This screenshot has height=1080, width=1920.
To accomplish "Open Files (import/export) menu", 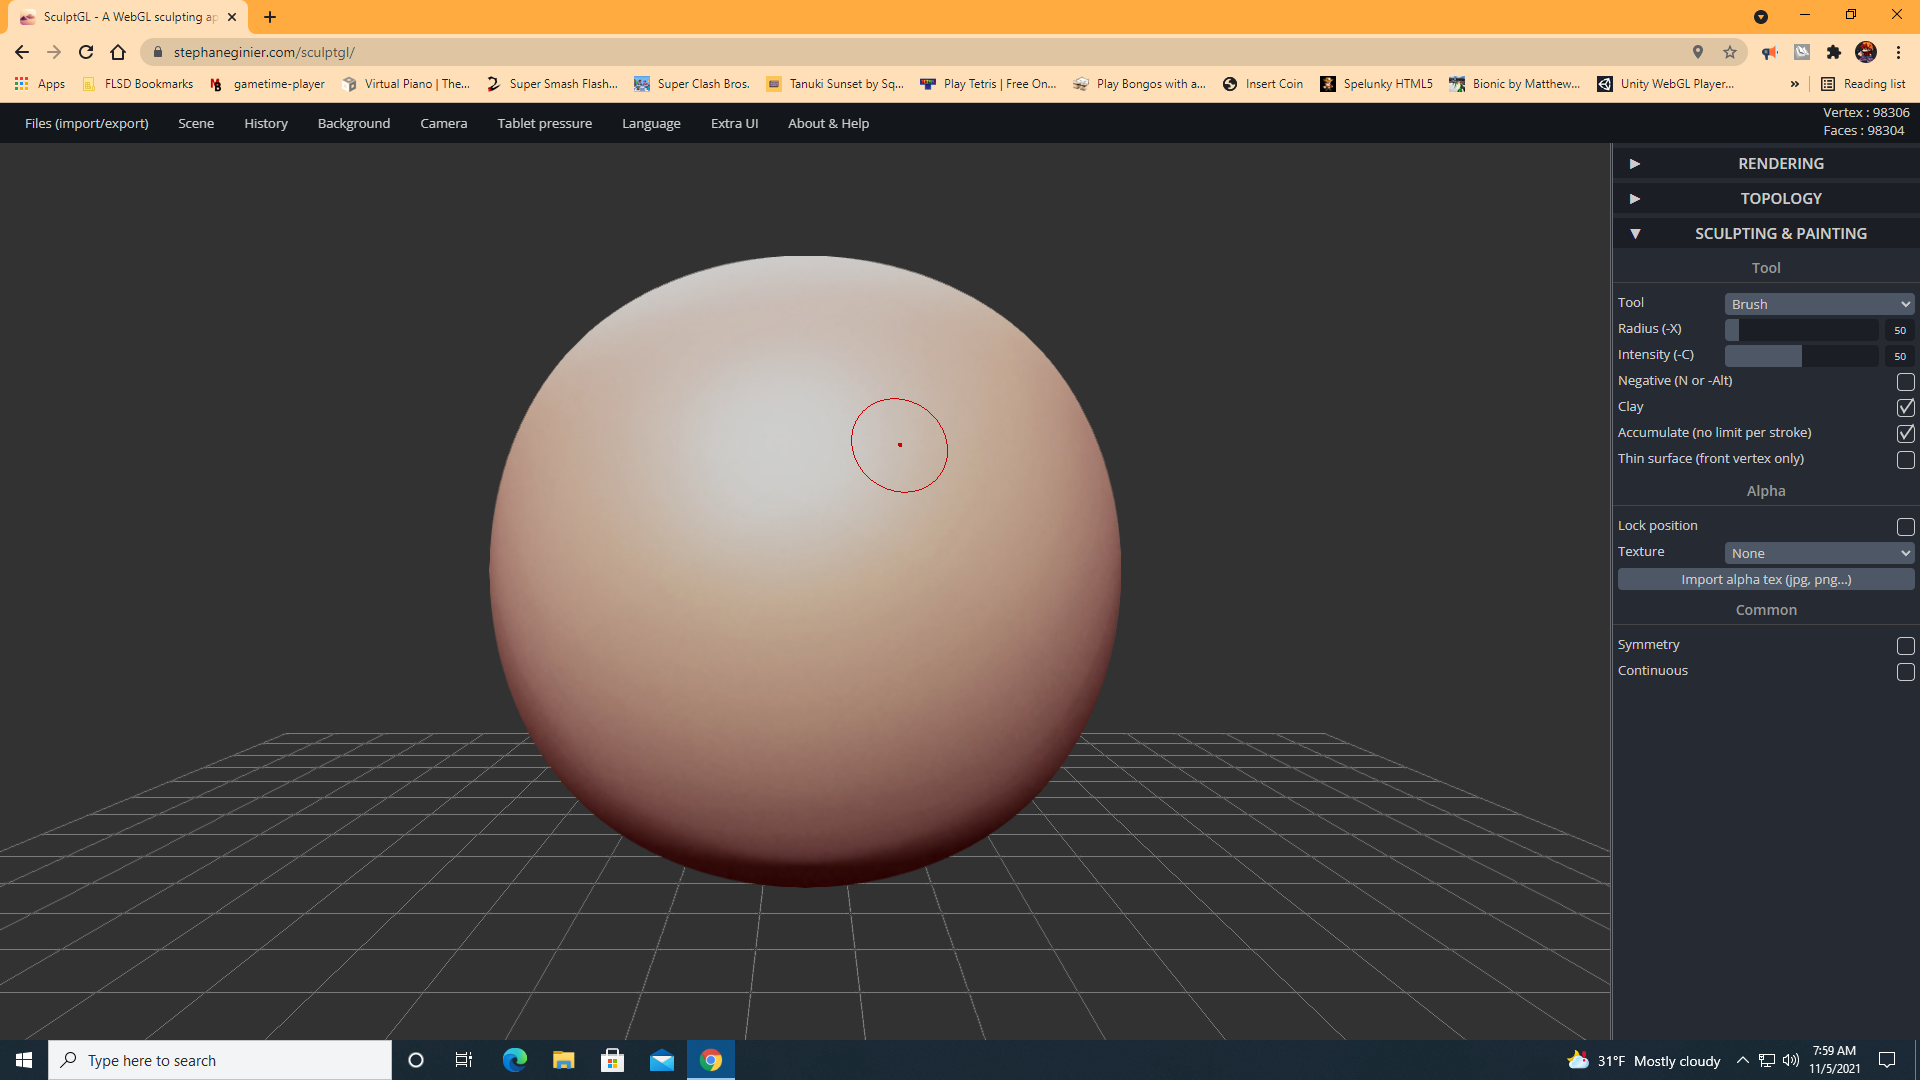I will tap(87, 123).
